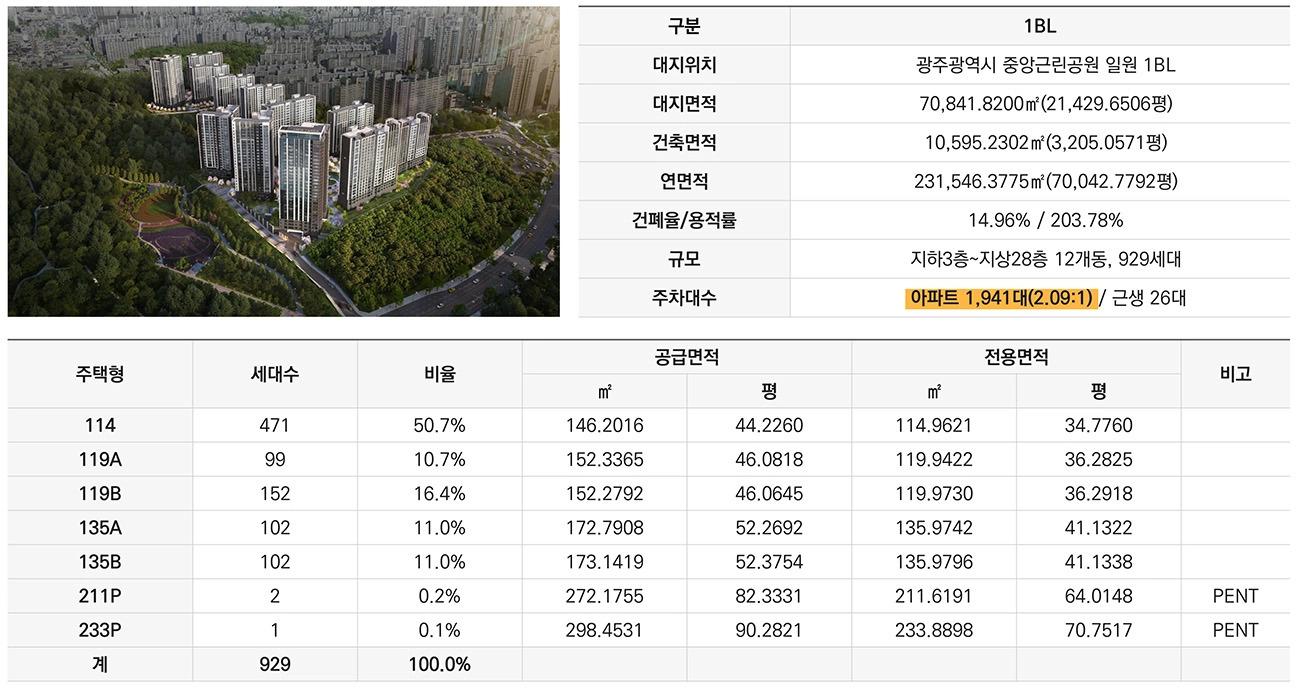The height and width of the screenshot is (691, 1300).
Task: Select the 대지위치 row label
Action: (x=684, y=65)
